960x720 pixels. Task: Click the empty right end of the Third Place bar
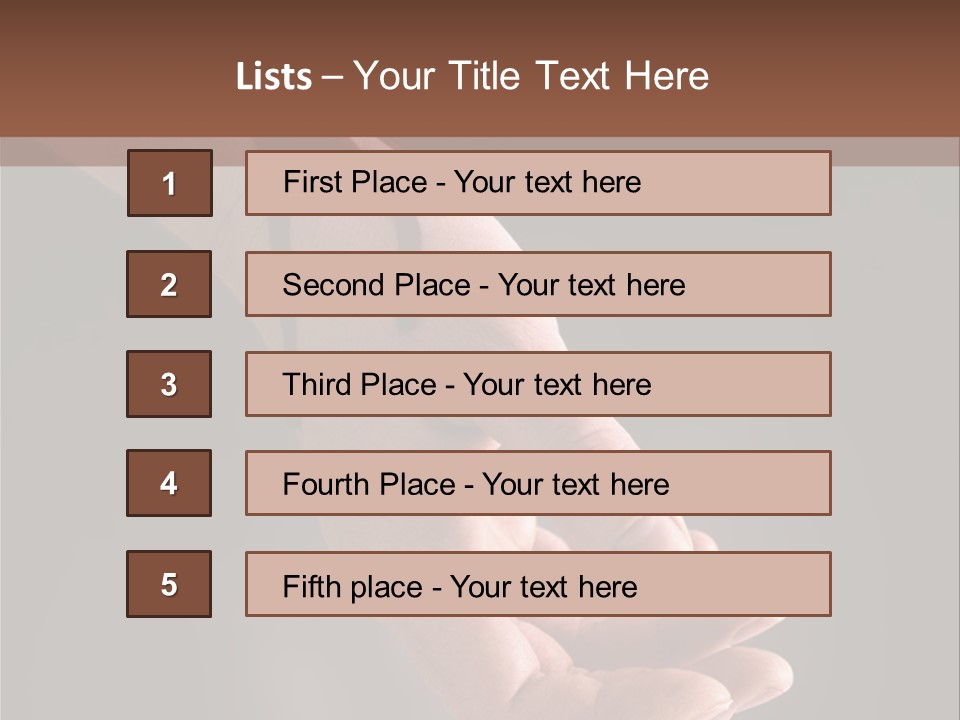760,384
